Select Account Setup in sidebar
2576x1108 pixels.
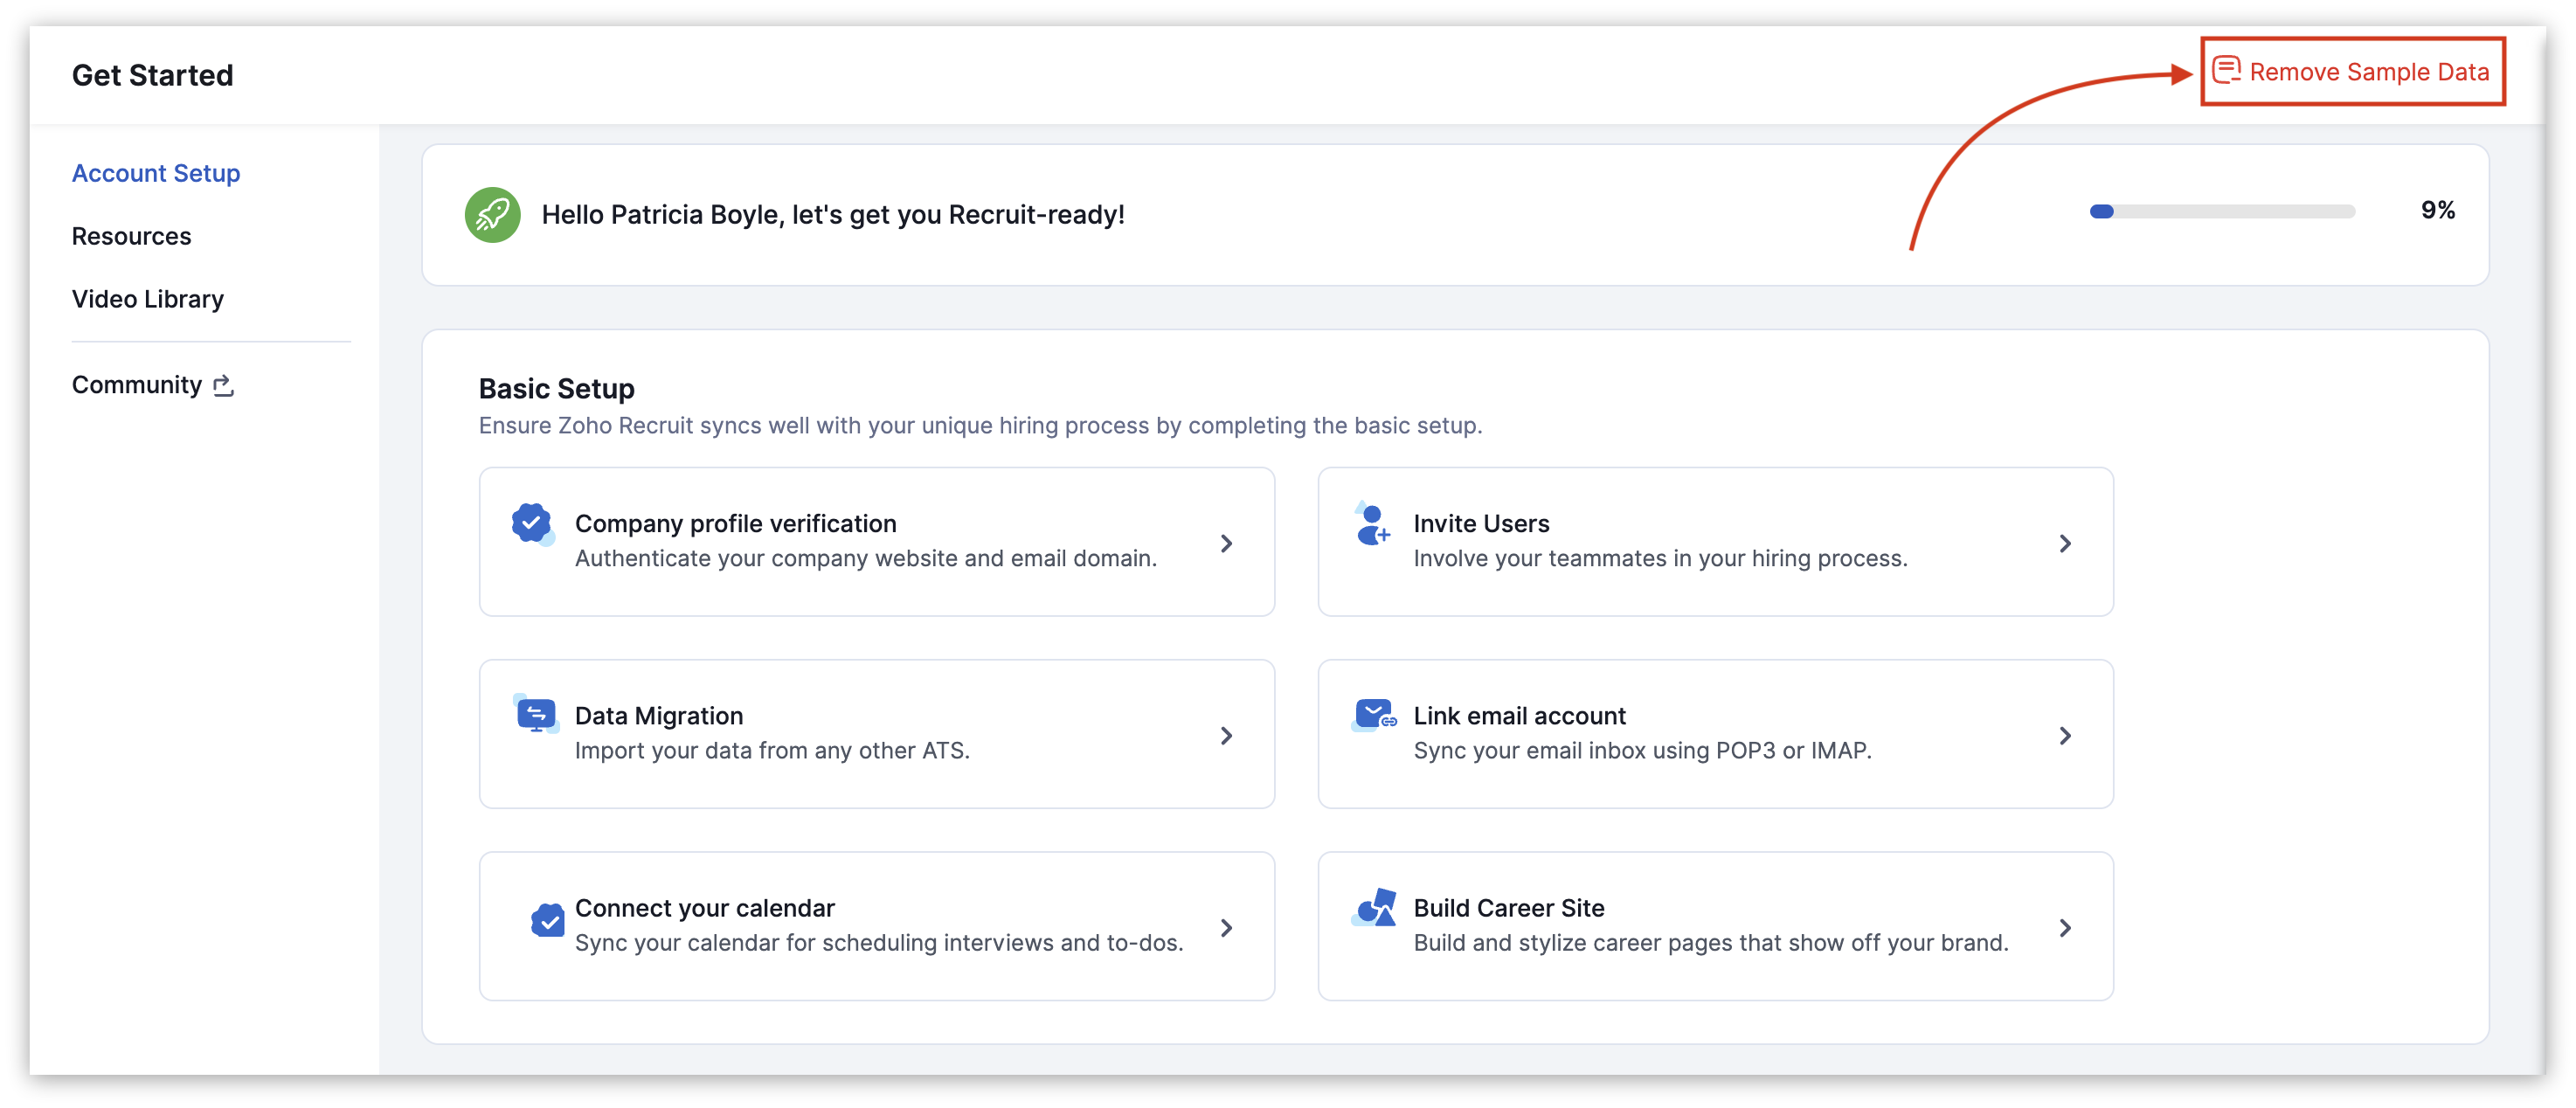click(x=156, y=173)
